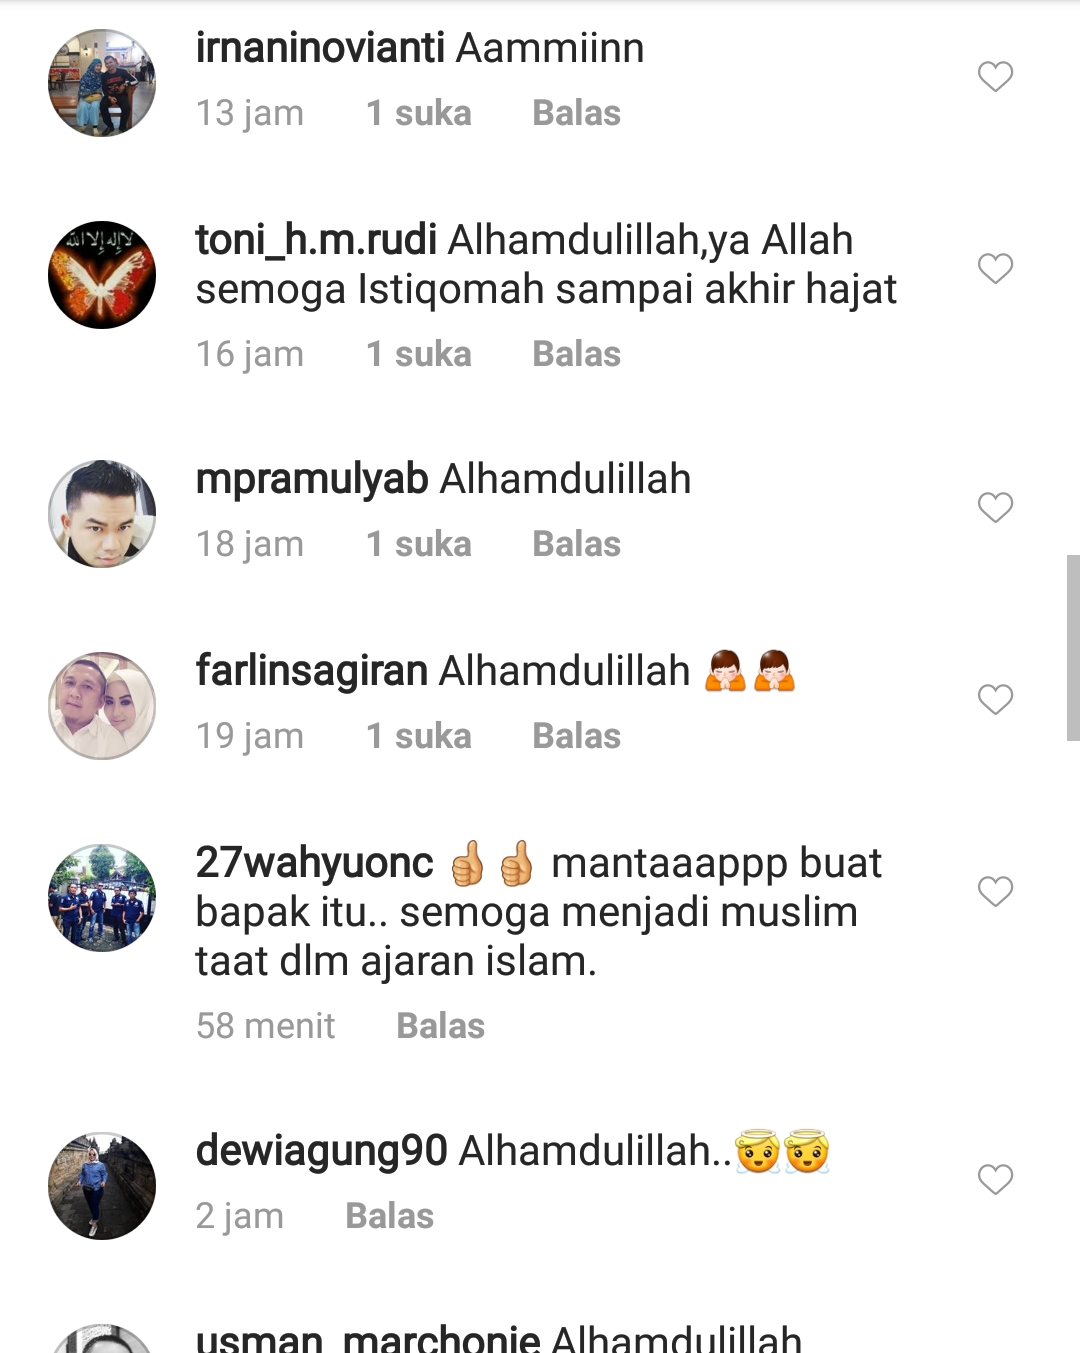Image resolution: width=1080 pixels, height=1353 pixels.
Task: Open the mpramulyab username link
Action: (x=312, y=480)
